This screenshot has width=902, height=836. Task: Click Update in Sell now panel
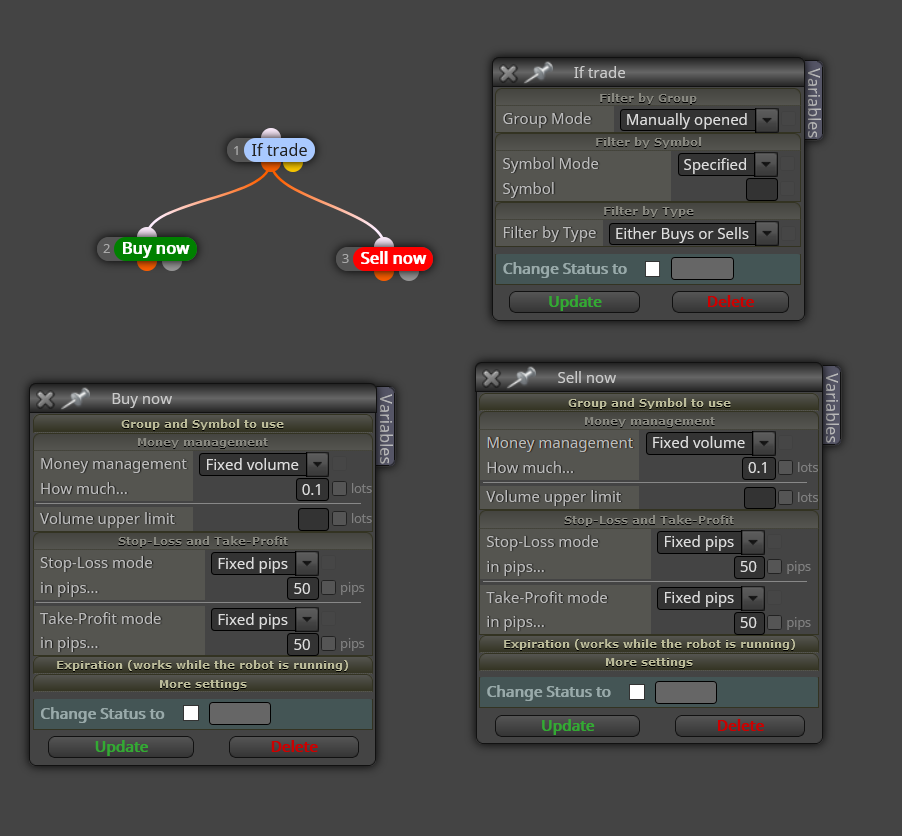pyautogui.click(x=567, y=726)
